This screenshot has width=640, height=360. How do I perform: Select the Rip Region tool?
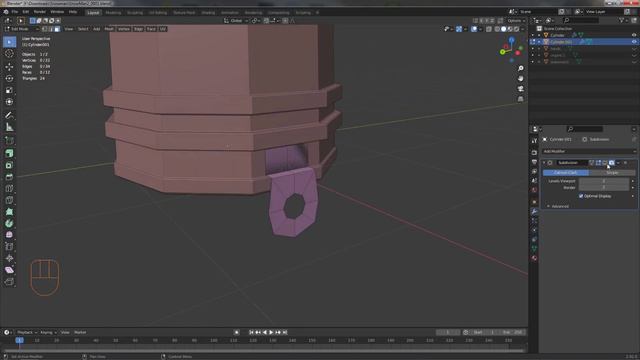(9, 282)
